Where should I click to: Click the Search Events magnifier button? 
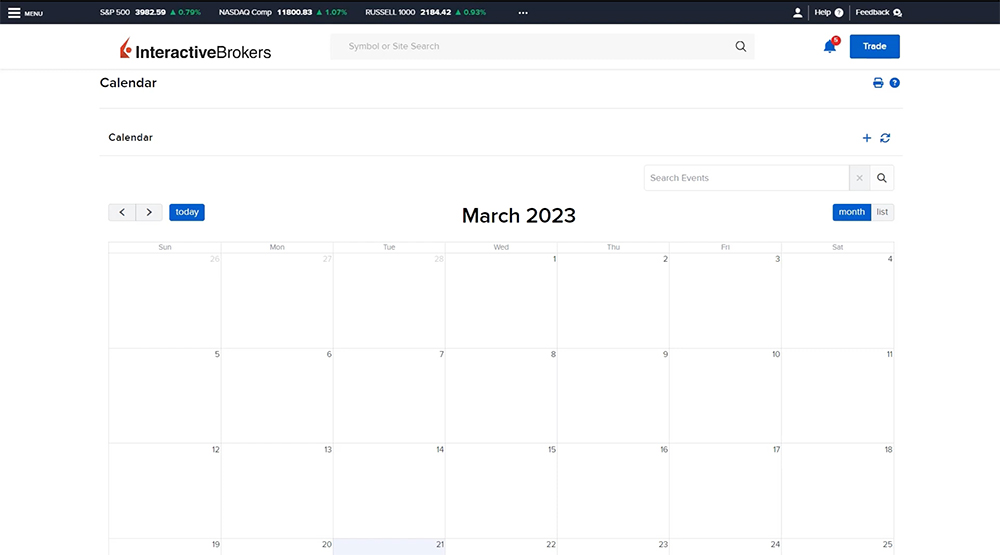[882, 178]
